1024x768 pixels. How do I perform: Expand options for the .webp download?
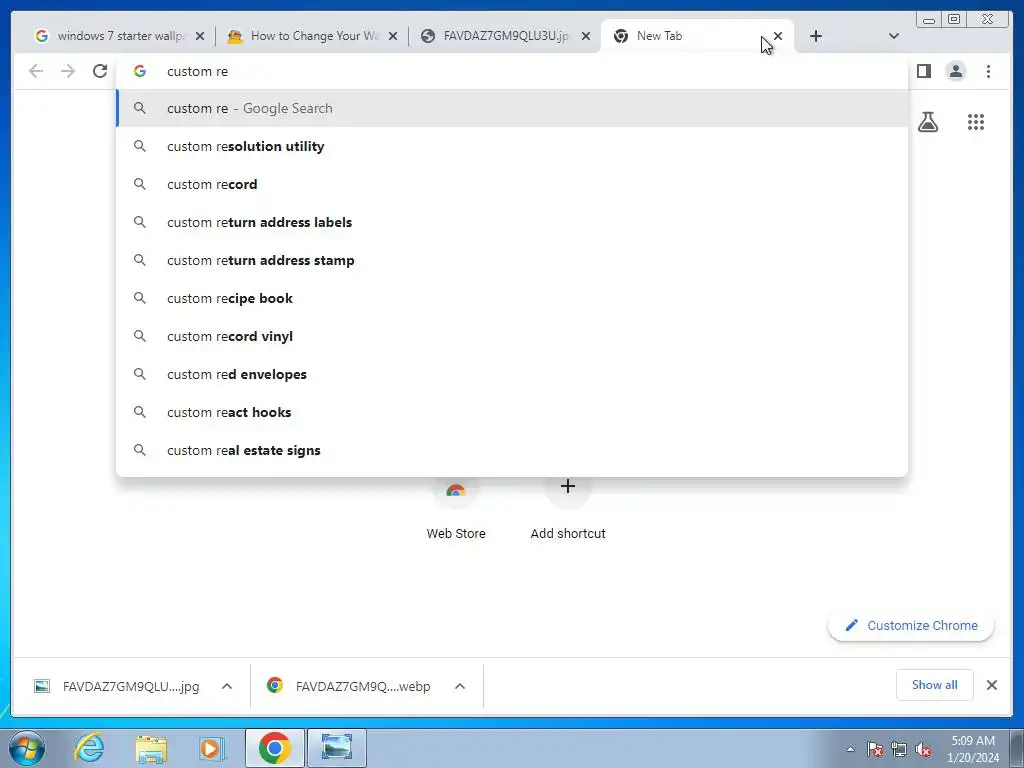point(460,686)
